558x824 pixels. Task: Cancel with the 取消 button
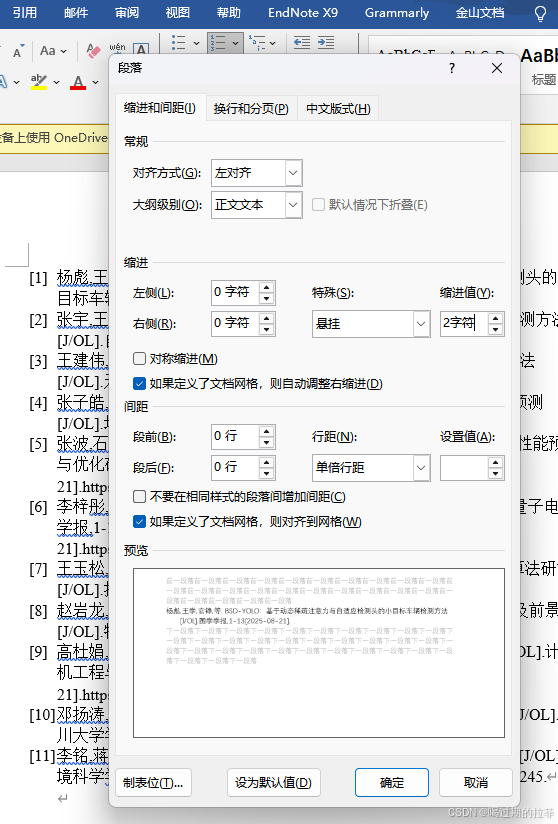476,782
